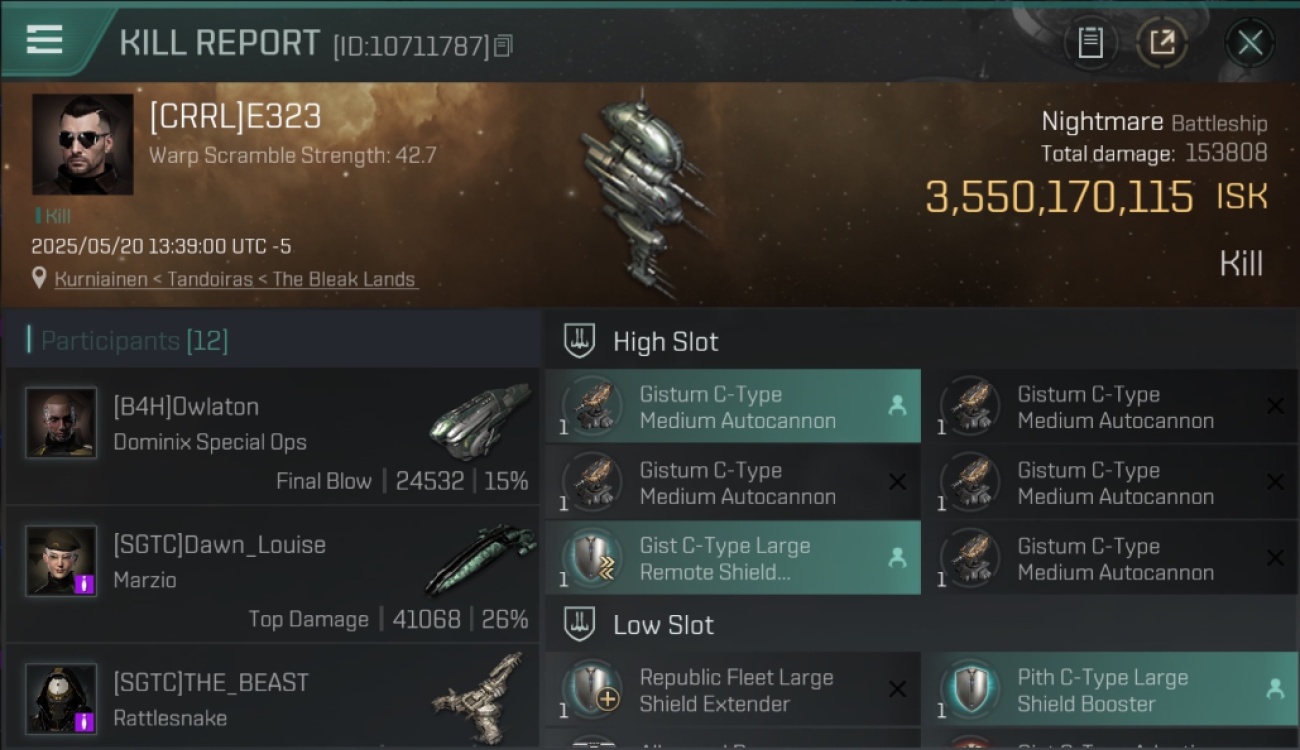Select THE_BEAST participant portrait
Viewport: 1300px width, 750px height.
61,698
